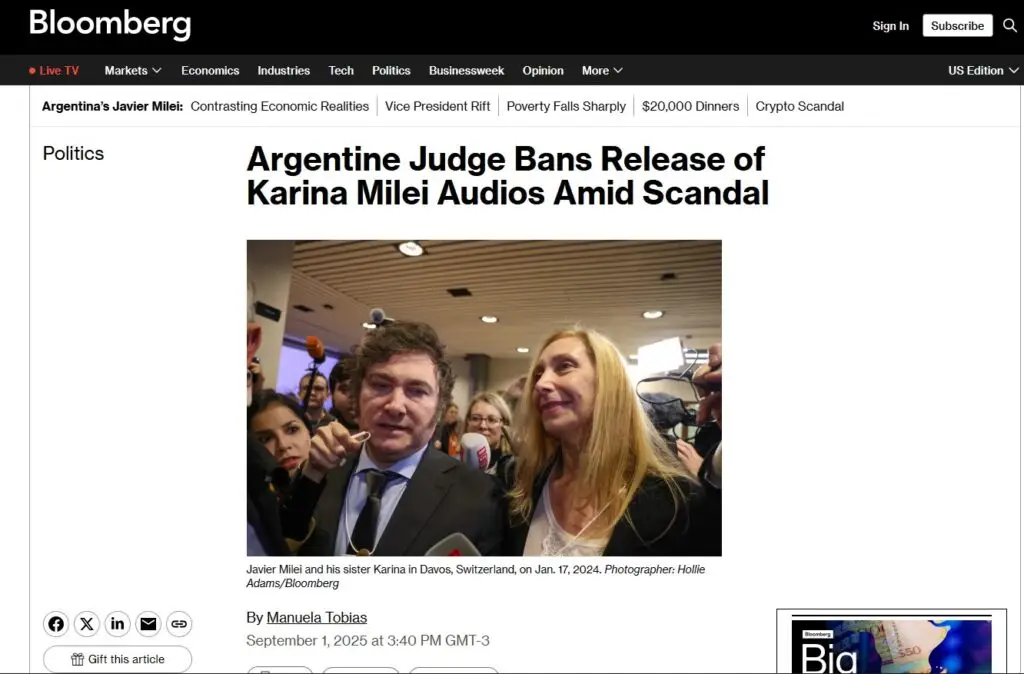Viewport: 1024px width, 674px height.
Task: Open the search magnifier icon
Action: [1010, 25]
